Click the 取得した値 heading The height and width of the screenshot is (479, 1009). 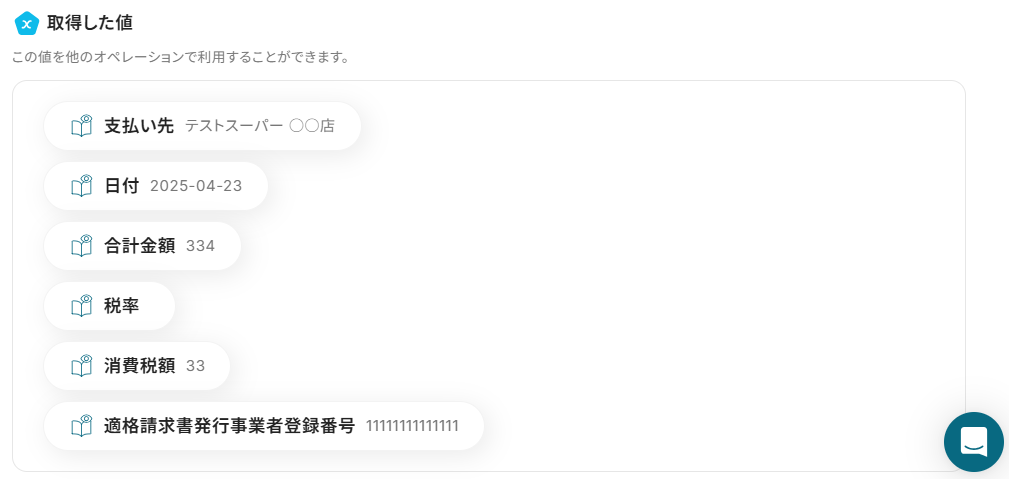click(90, 23)
